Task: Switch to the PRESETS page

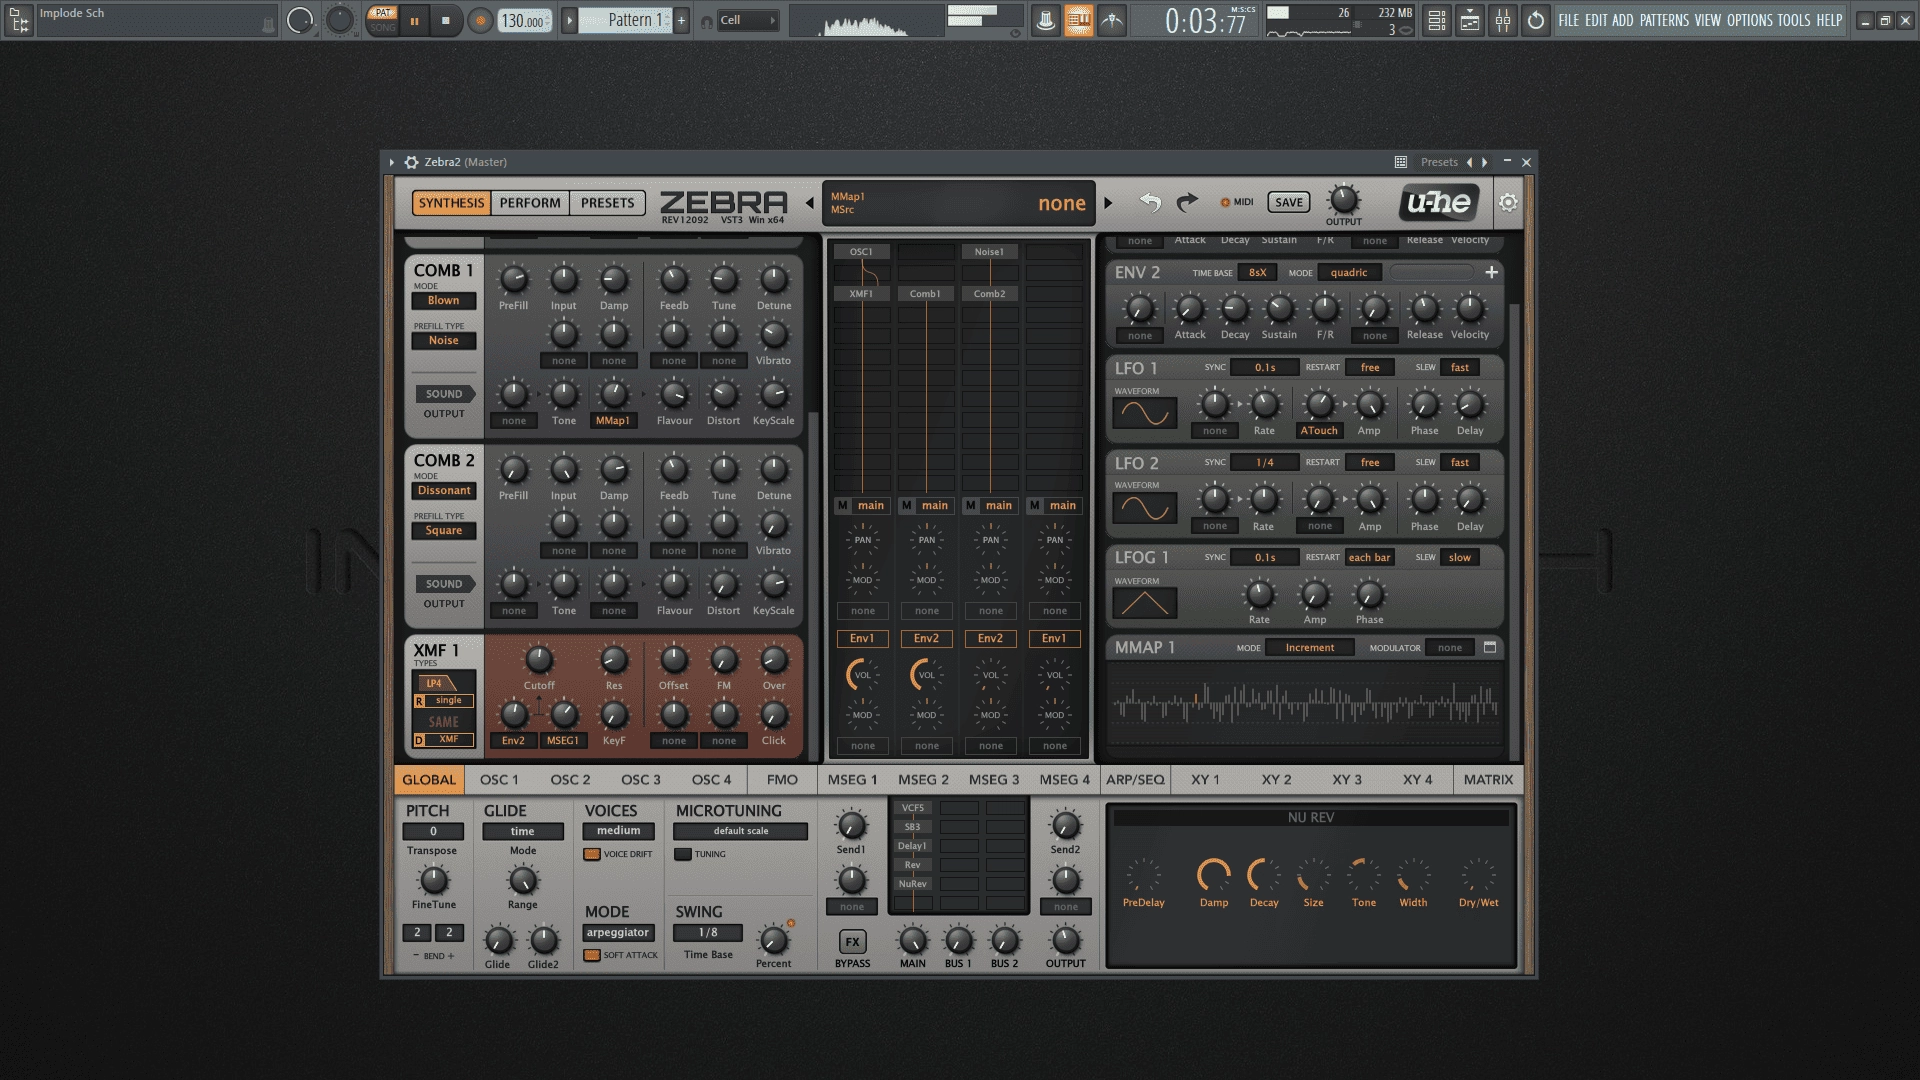Action: point(608,203)
